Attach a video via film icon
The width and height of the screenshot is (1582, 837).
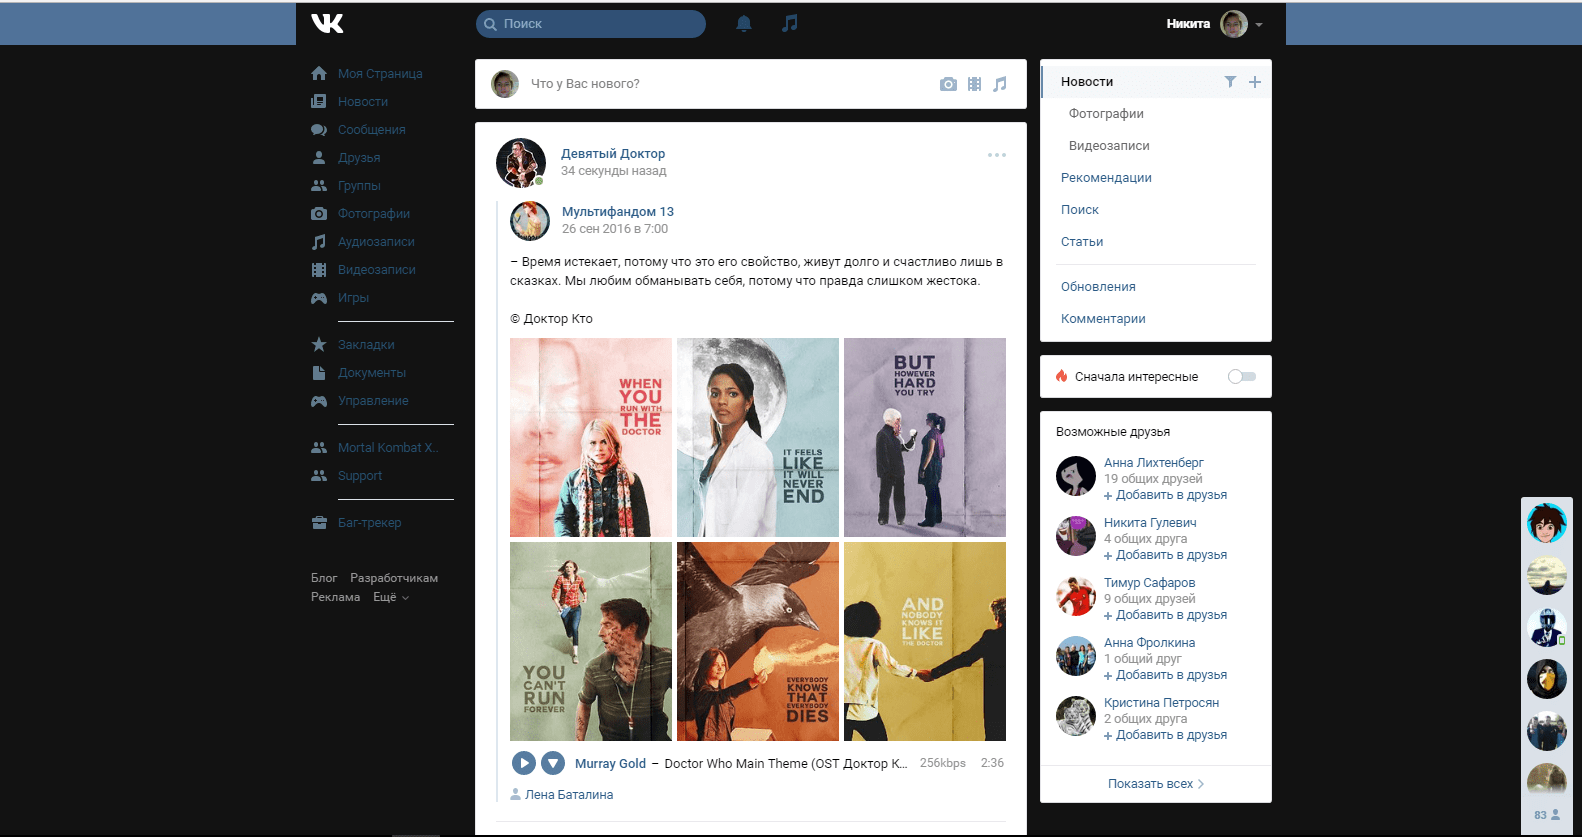[974, 84]
